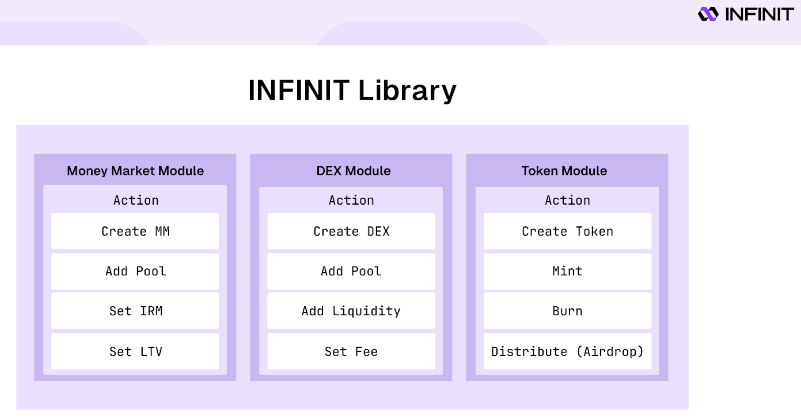Click Action label in Money Market Module
This screenshot has width=801, height=419.
[136, 200]
